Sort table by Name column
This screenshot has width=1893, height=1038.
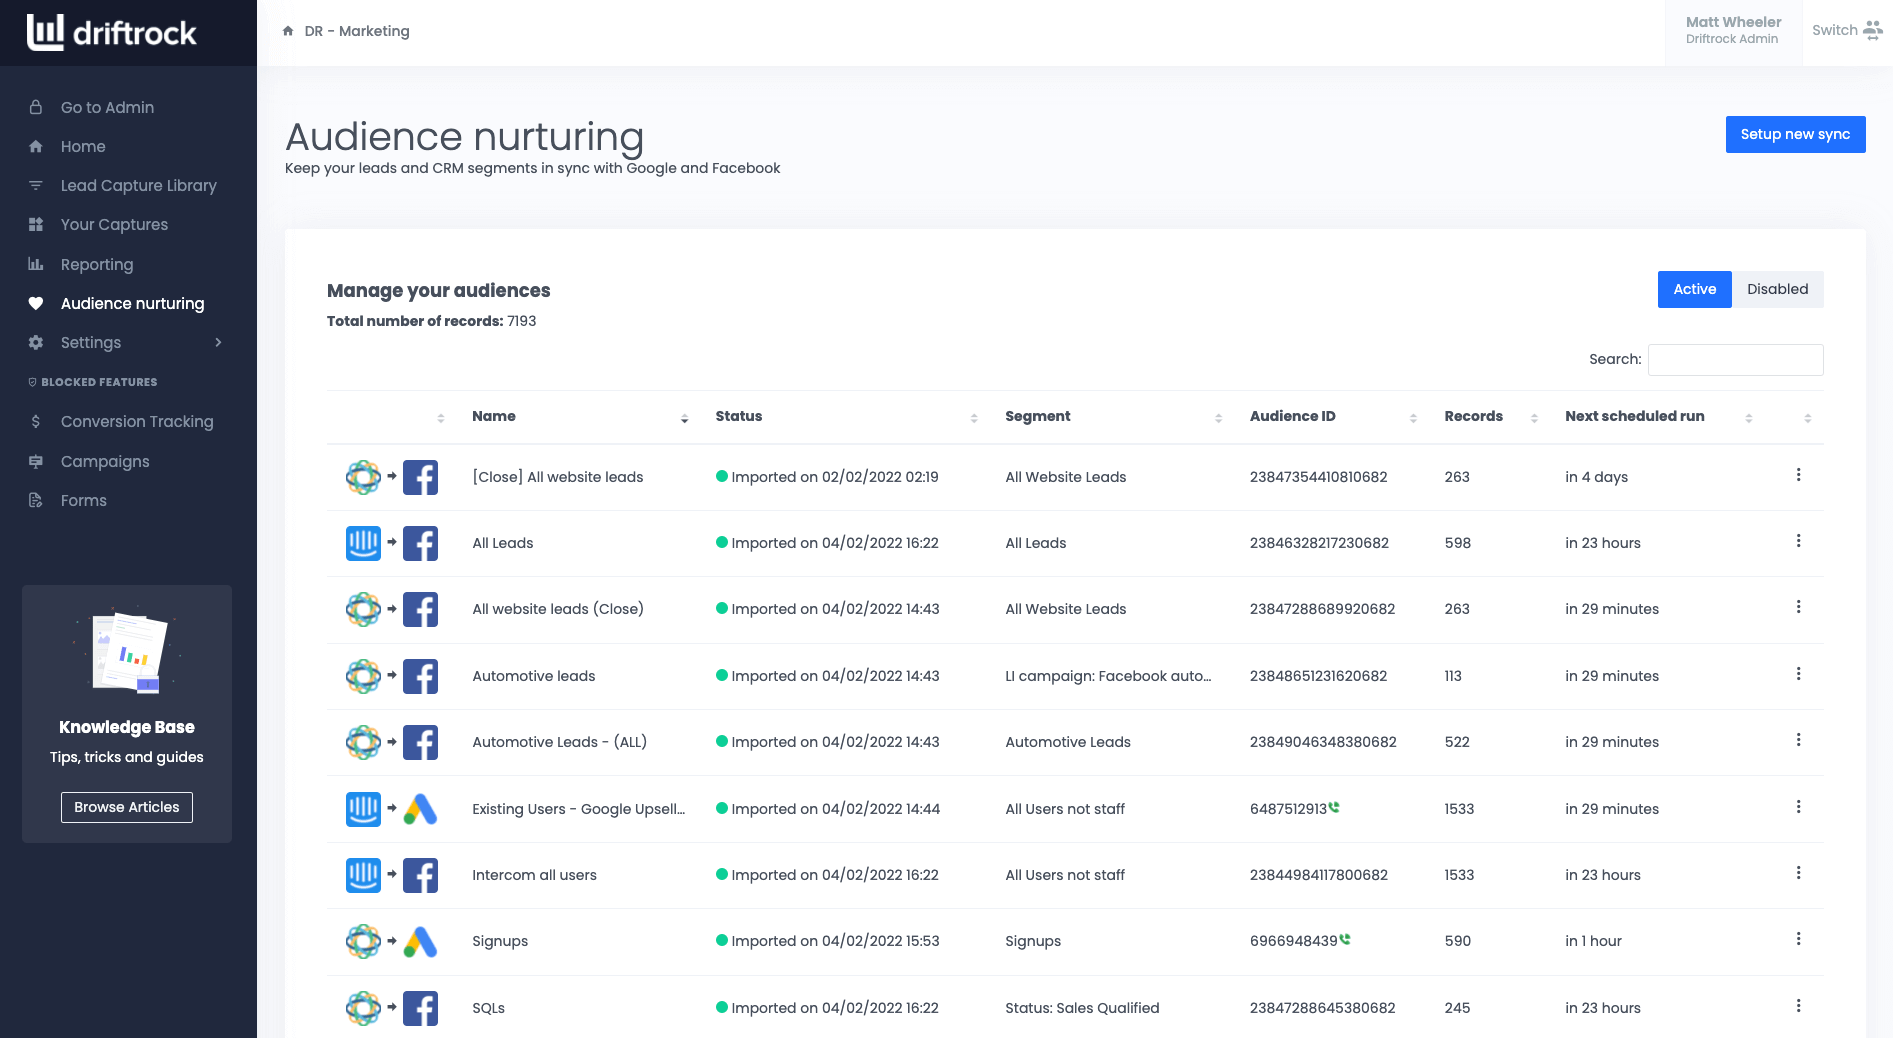tap(684, 418)
